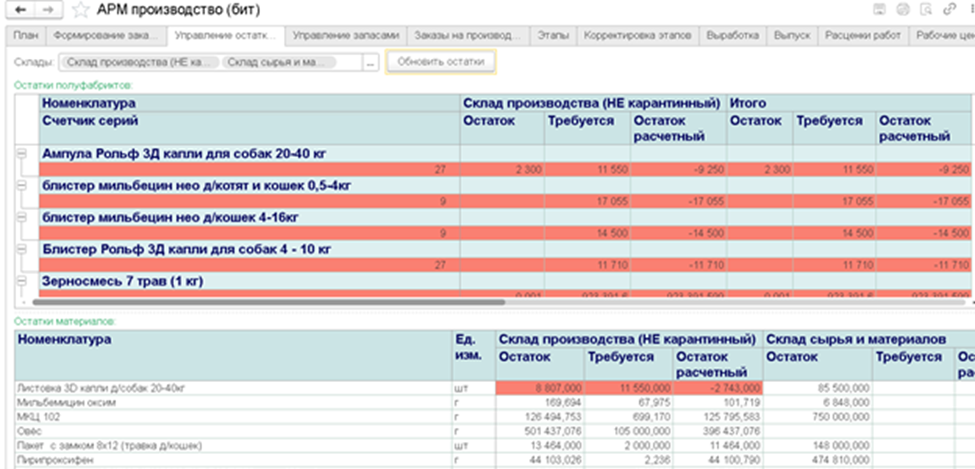Open the preview magnifier icon

[926, 10]
